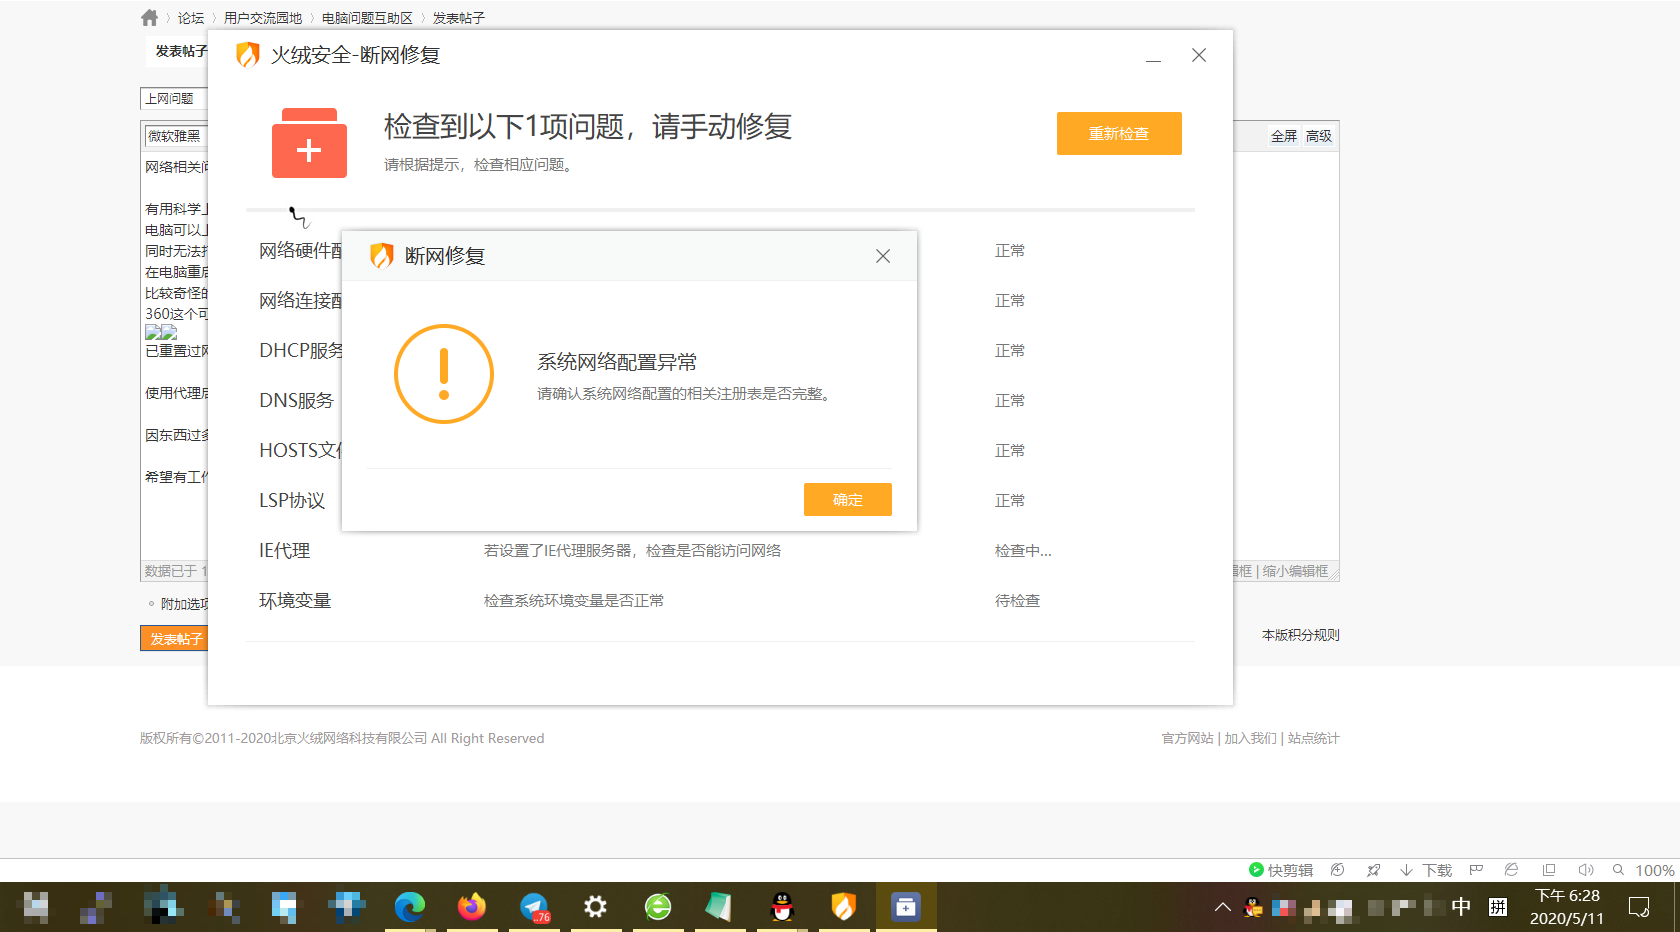Click the DNS服务 row label

[x=297, y=401]
